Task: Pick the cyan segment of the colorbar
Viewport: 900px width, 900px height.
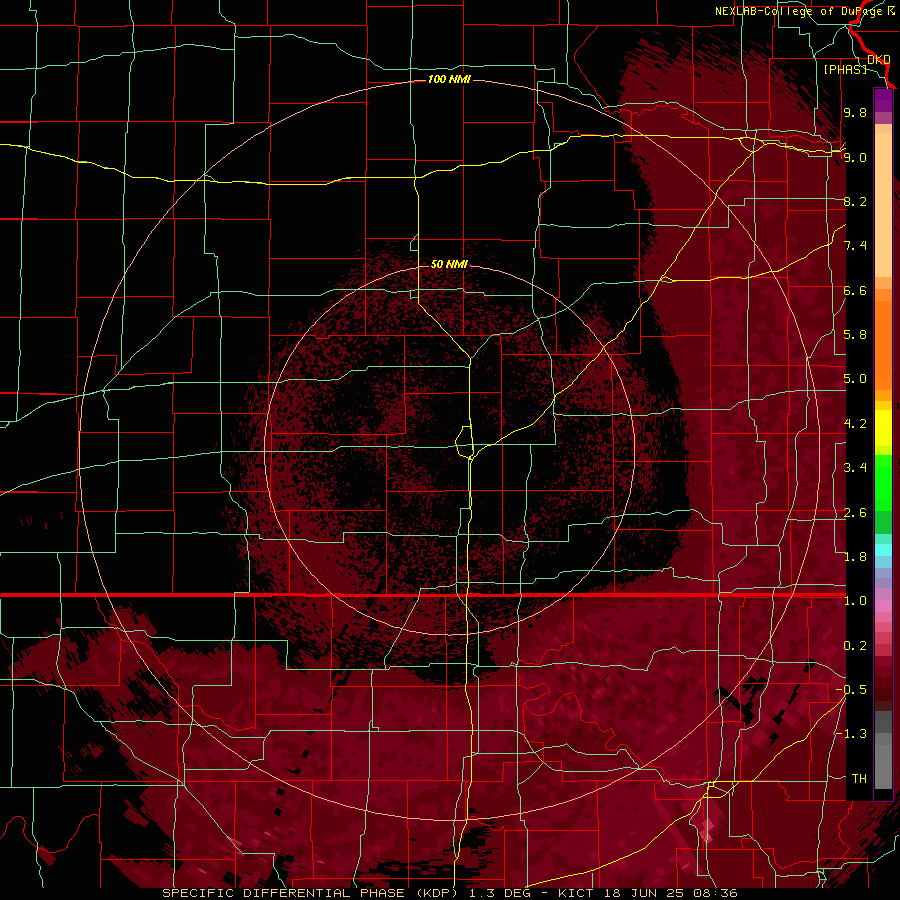Action: click(x=883, y=550)
